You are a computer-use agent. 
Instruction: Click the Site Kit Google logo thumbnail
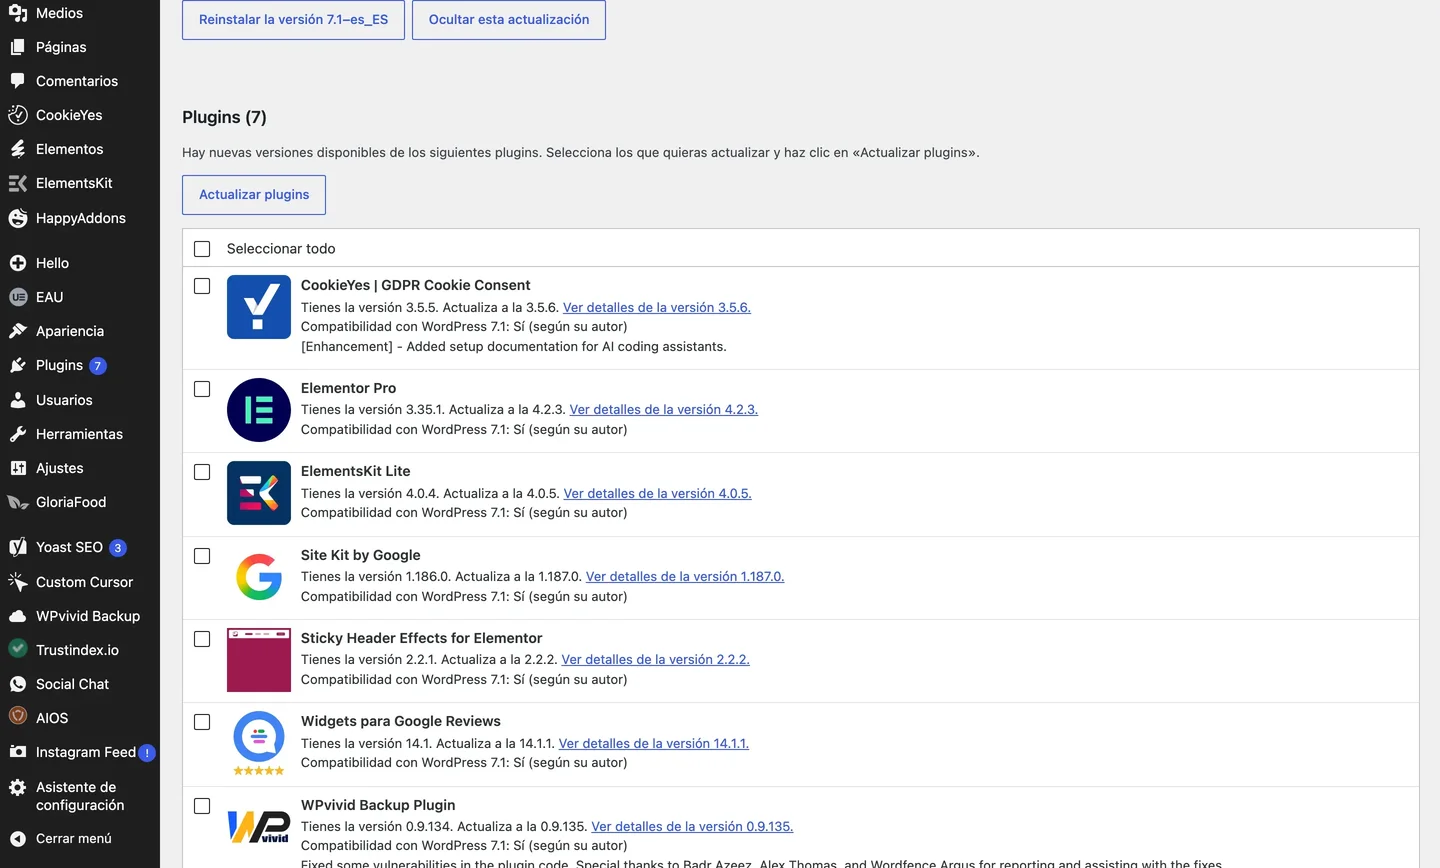[259, 577]
